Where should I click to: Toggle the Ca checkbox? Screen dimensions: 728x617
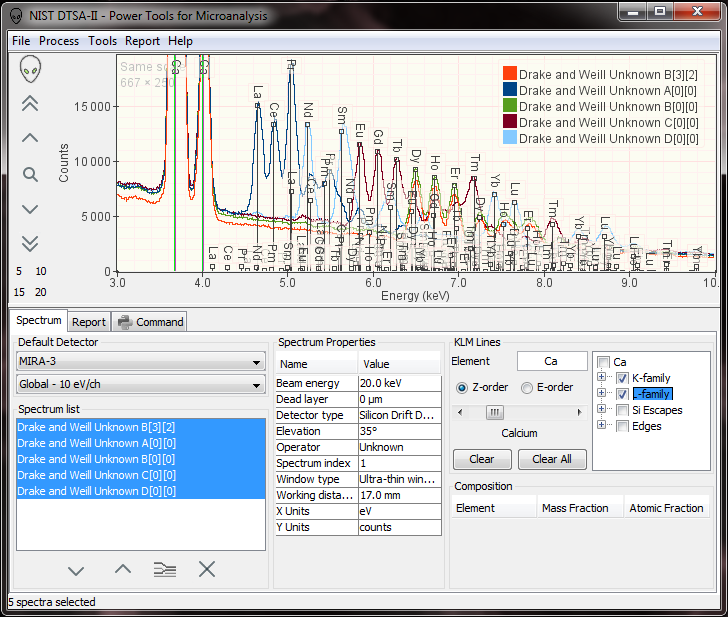pos(604,362)
